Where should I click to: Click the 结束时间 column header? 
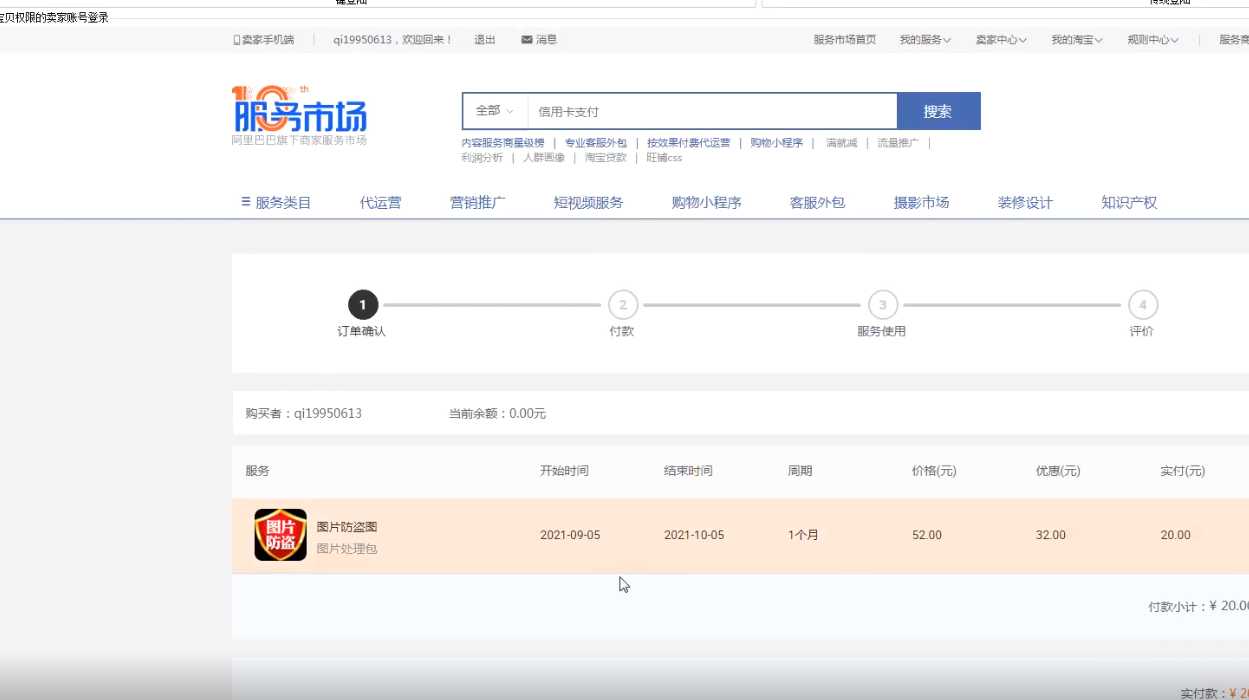tap(688, 471)
